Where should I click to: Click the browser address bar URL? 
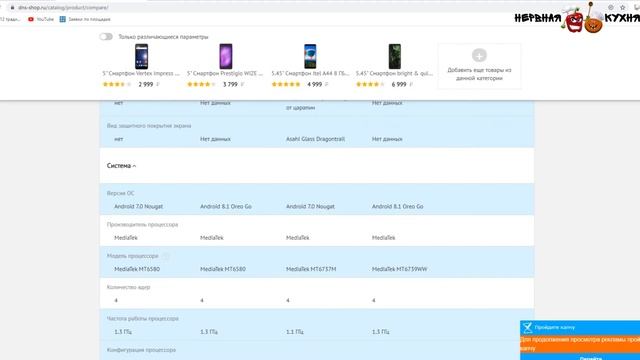(x=63, y=7)
